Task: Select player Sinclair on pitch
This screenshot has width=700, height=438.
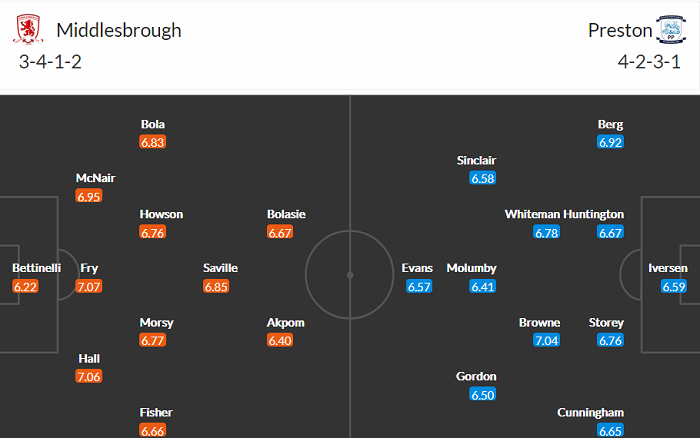Action: [x=476, y=160]
